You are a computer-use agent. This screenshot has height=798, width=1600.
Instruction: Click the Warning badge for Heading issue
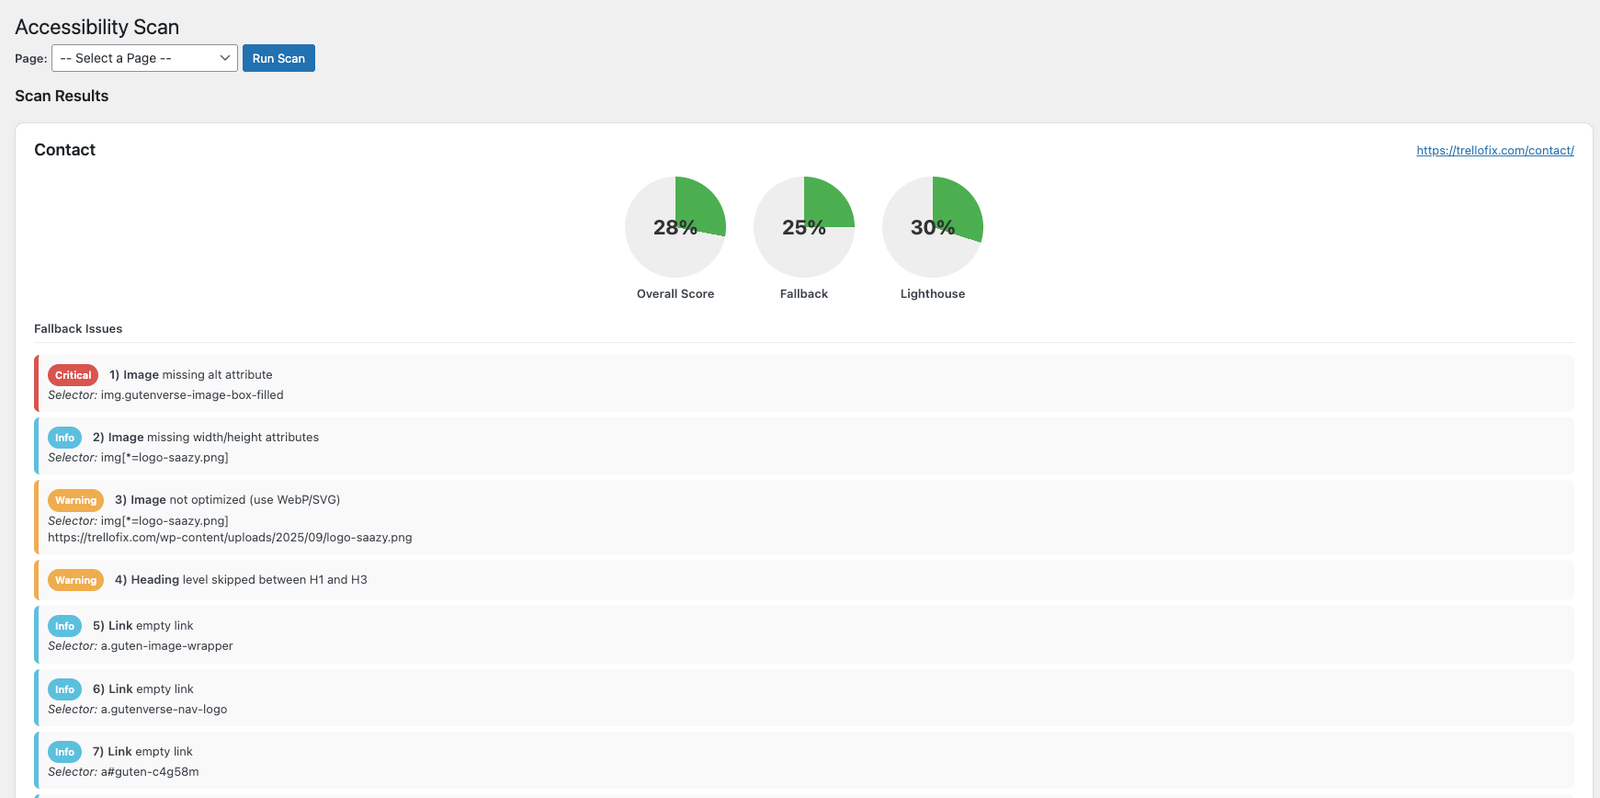tap(76, 580)
